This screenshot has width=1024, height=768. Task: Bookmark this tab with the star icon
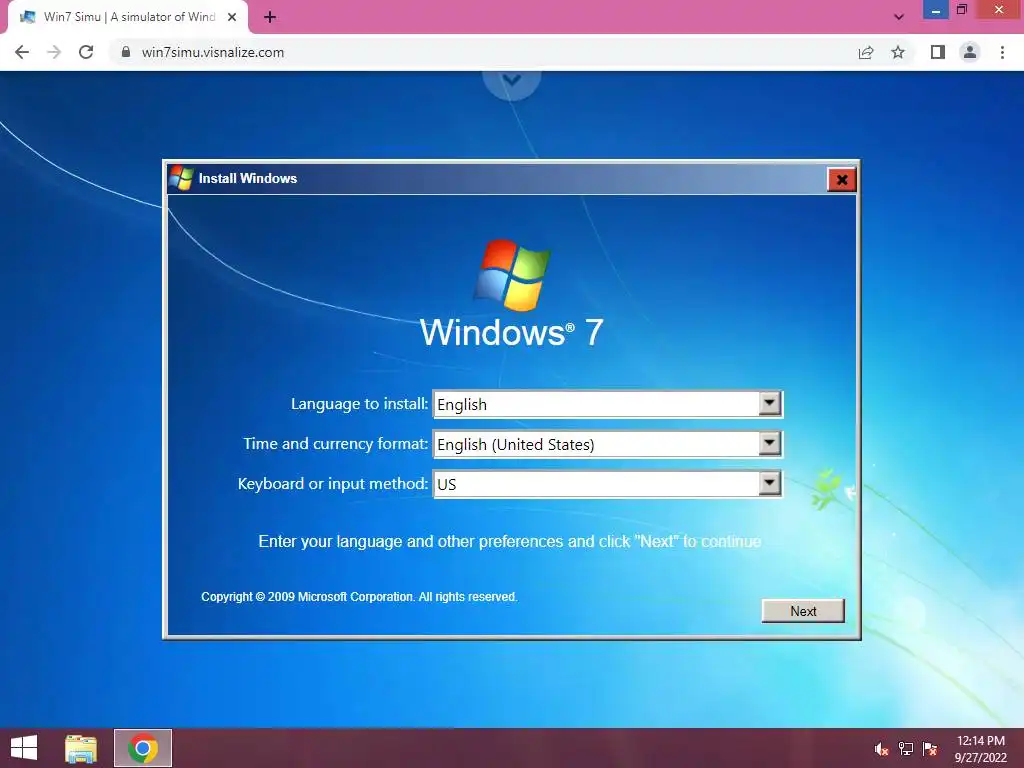click(898, 52)
